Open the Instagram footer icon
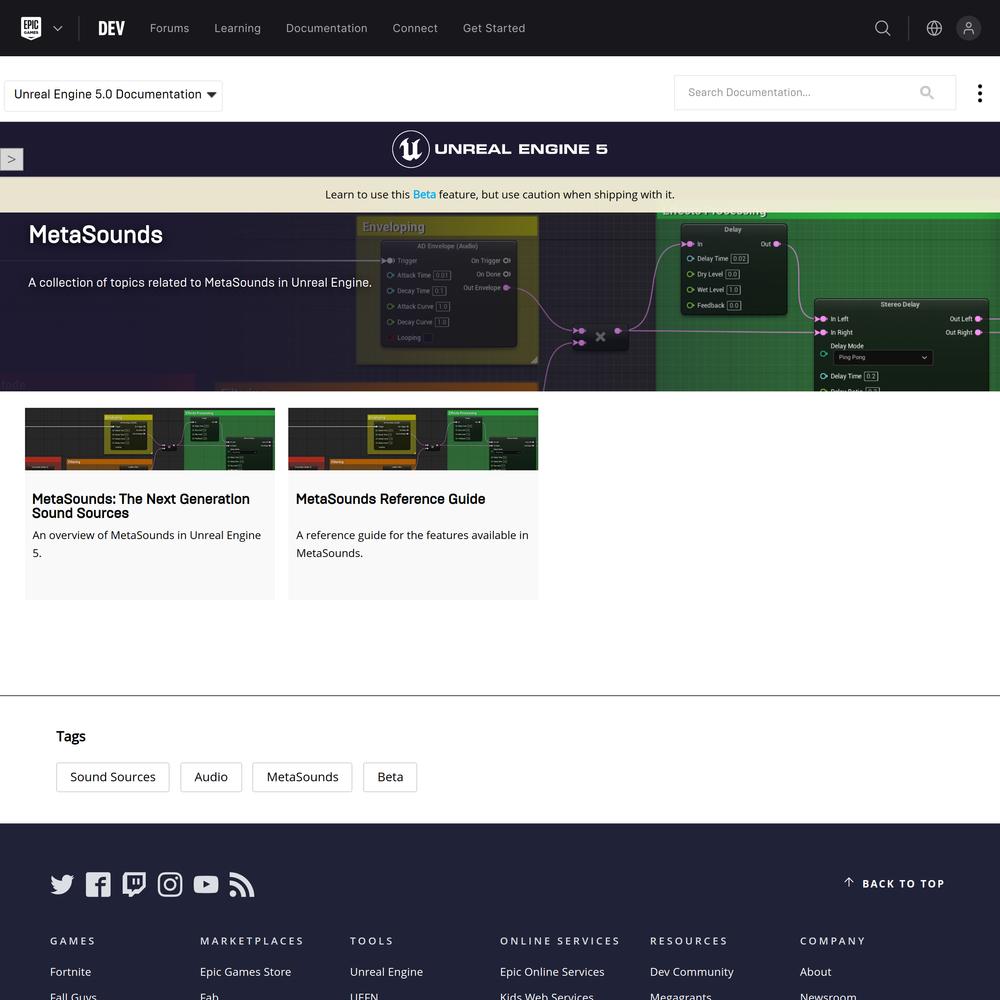 click(x=170, y=885)
